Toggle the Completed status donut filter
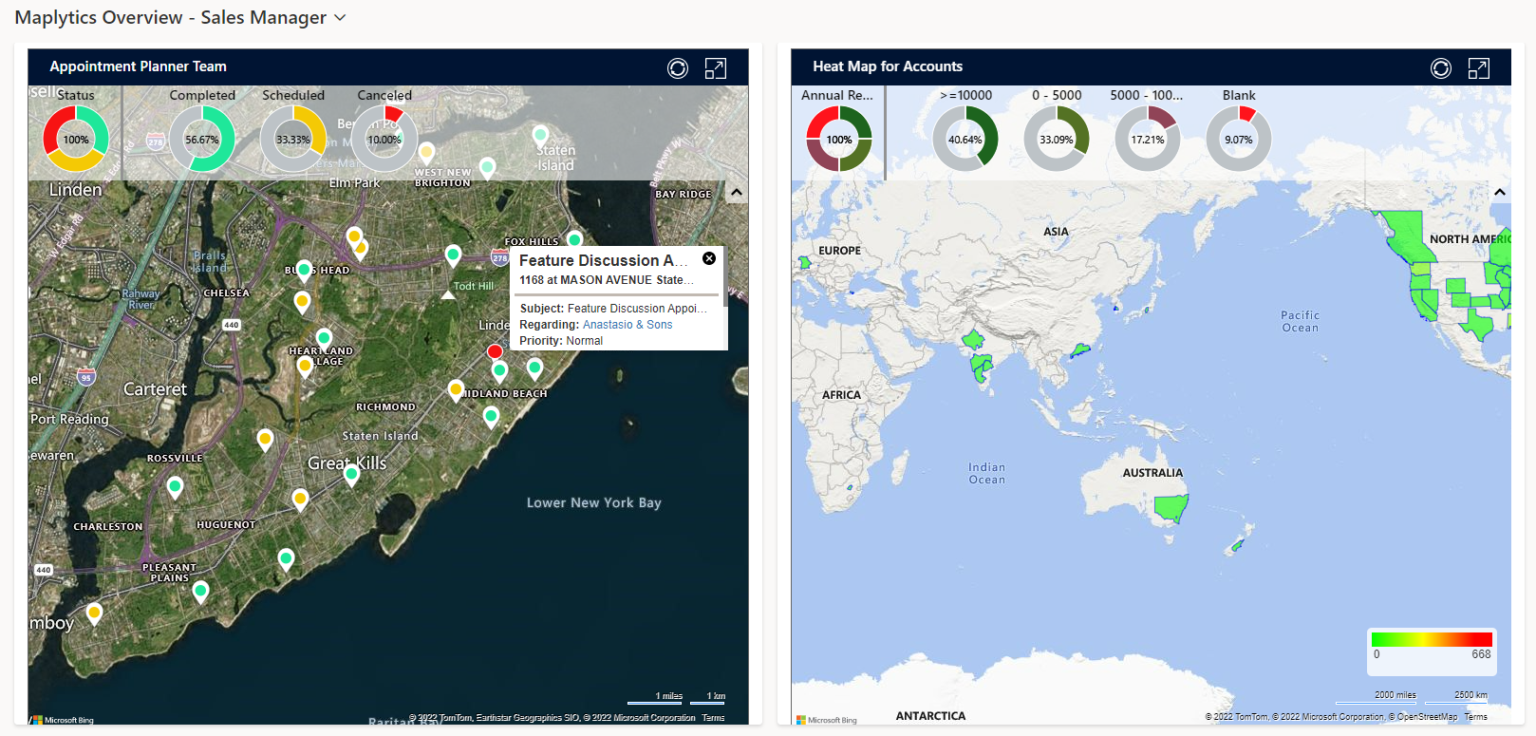 [x=201, y=138]
